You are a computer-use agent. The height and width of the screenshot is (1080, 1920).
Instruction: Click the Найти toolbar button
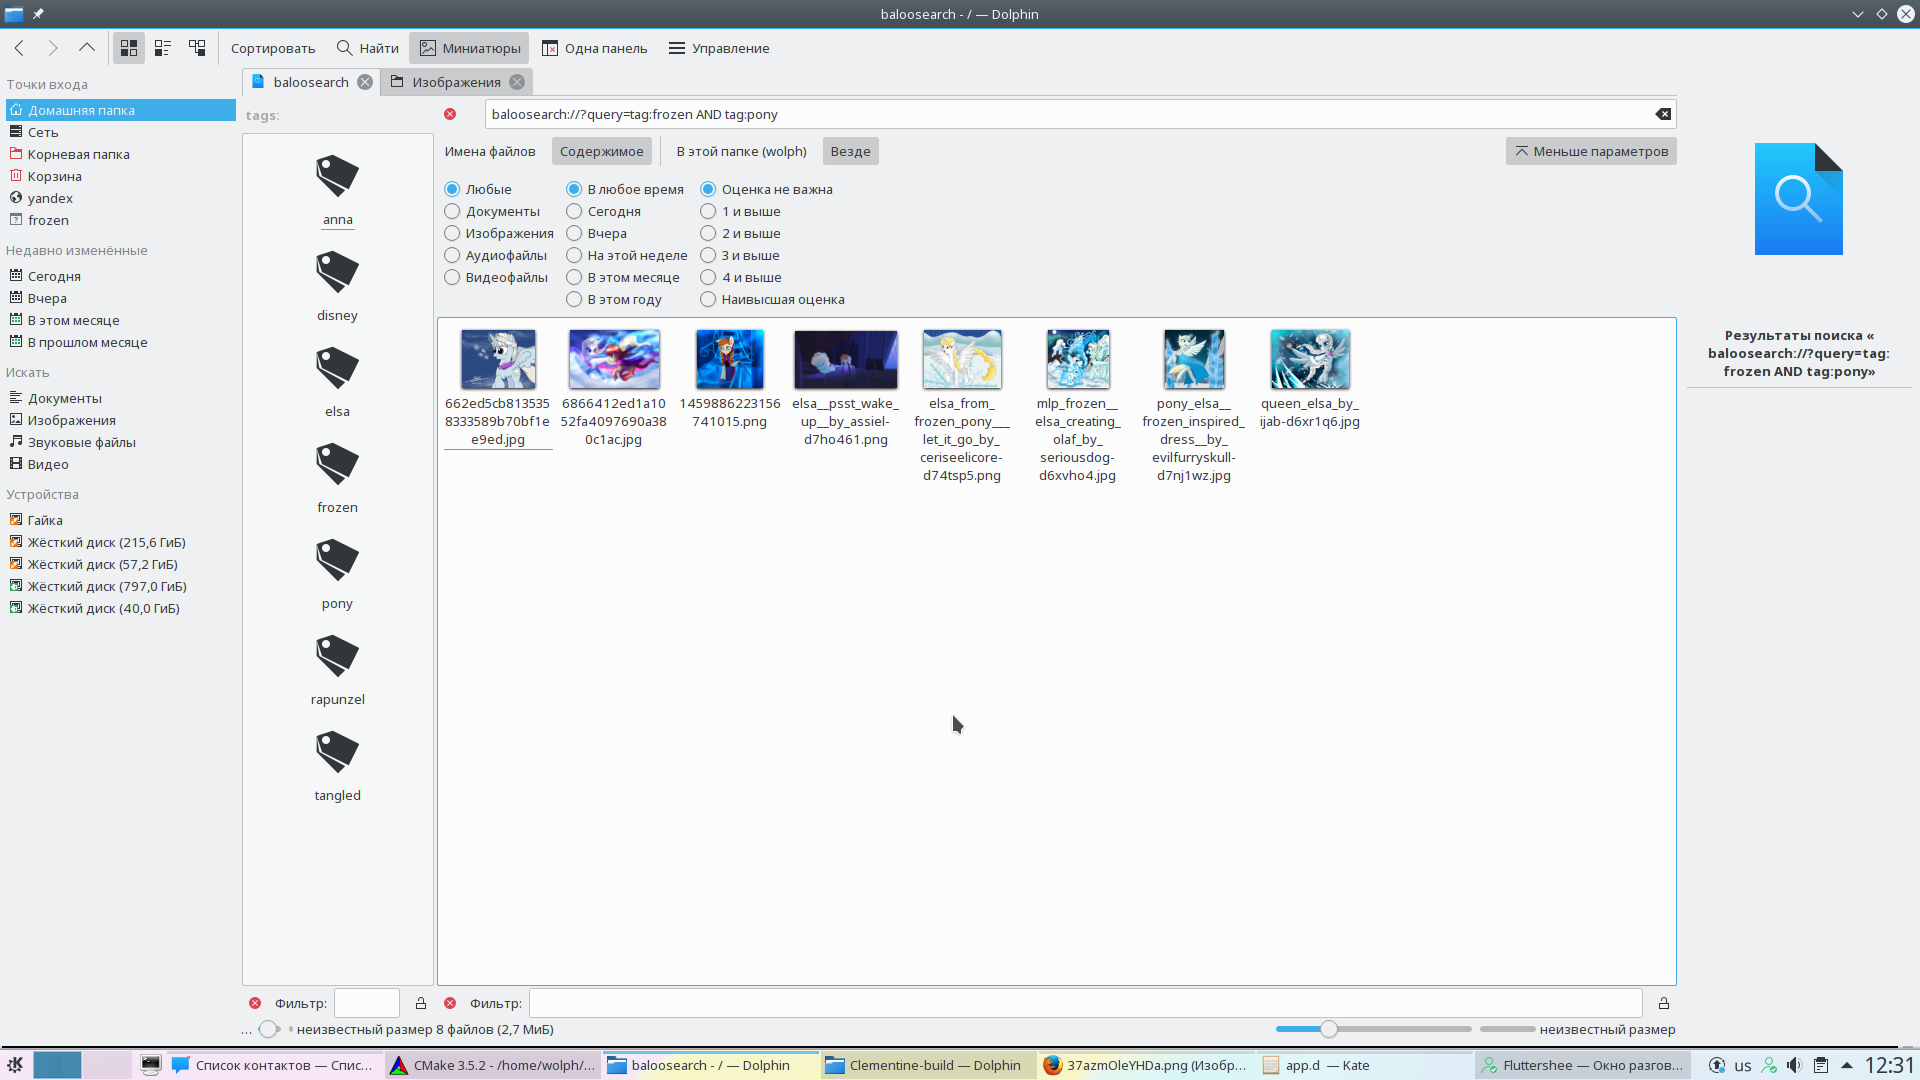coord(368,48)
